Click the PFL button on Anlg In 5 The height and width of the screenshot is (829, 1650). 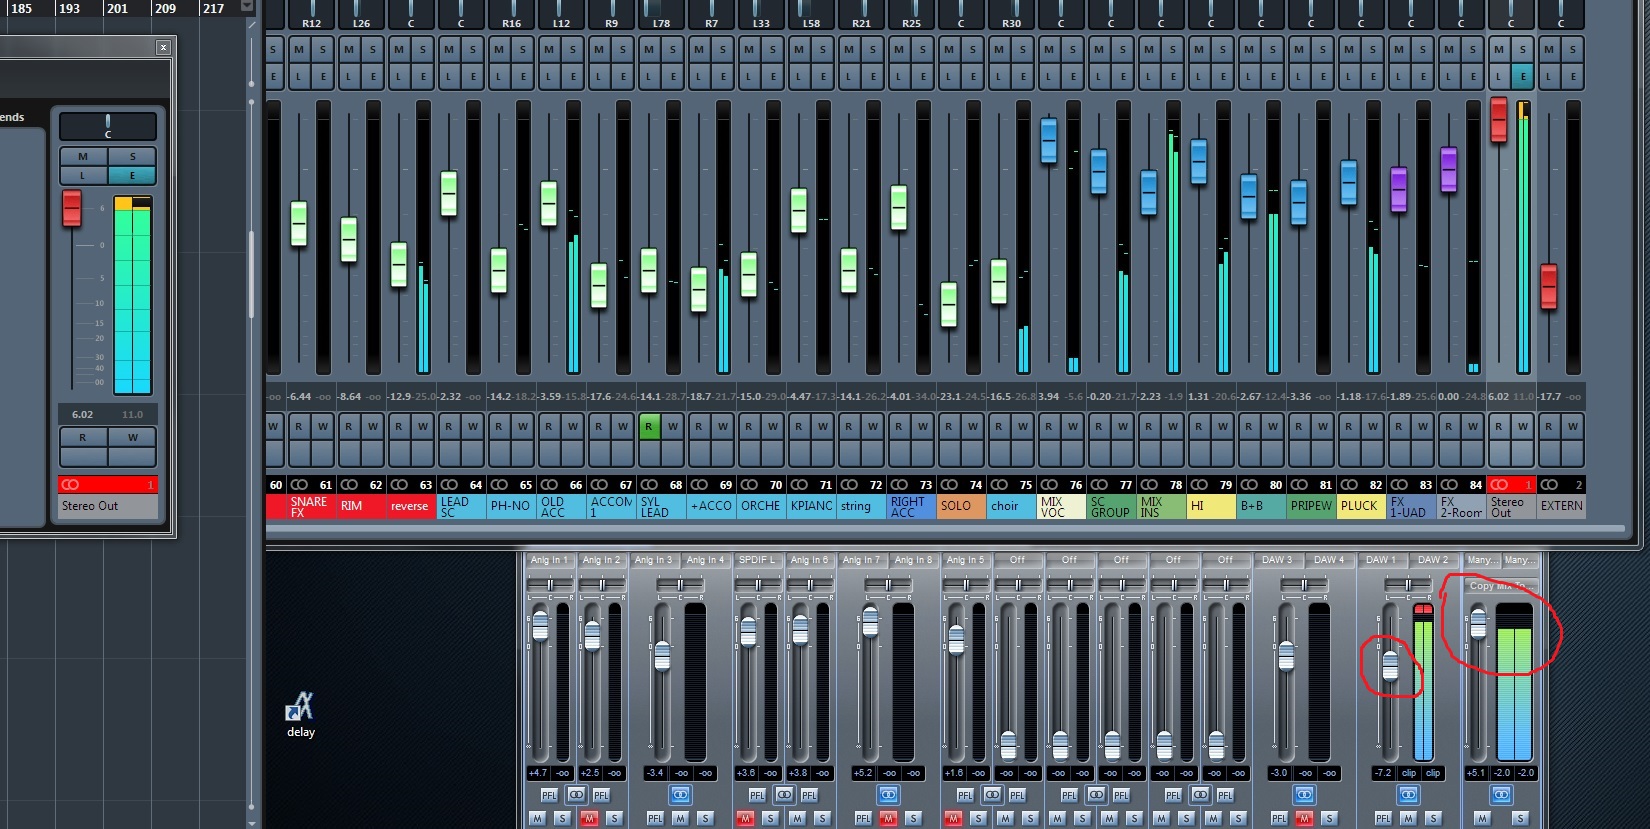coord(965,795)
